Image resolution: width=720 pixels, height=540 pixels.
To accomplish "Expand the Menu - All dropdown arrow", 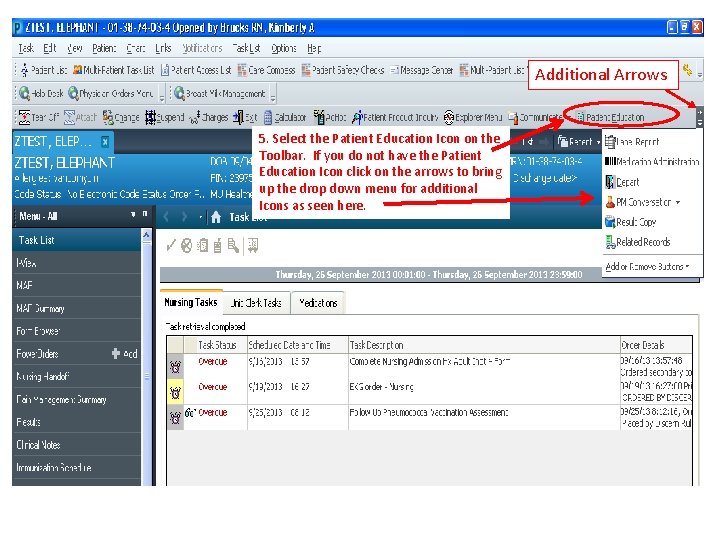I will [133, 214].
